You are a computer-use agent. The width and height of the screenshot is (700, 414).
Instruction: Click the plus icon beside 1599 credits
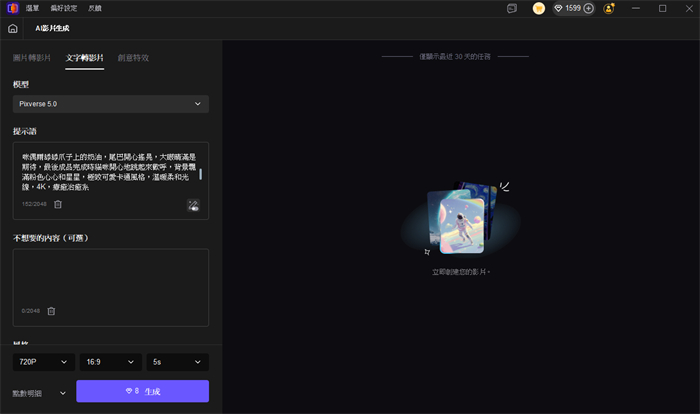coord(588,8)
